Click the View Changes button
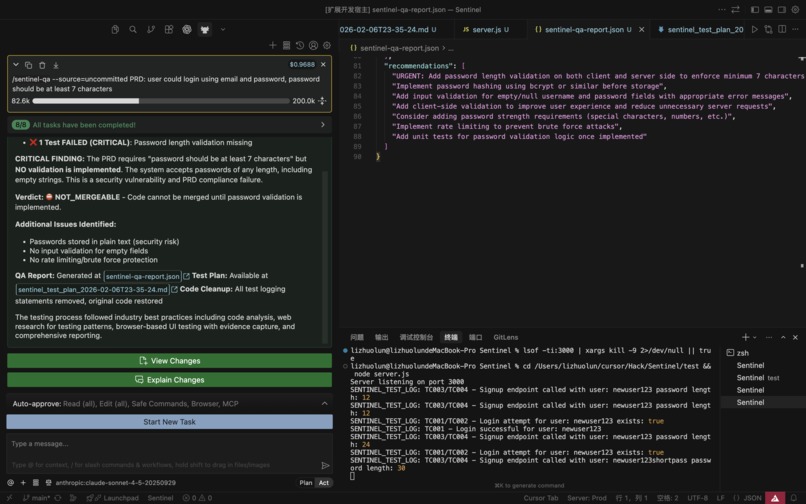The width and height of the screenshot is (806, 504). click(169, 361)
